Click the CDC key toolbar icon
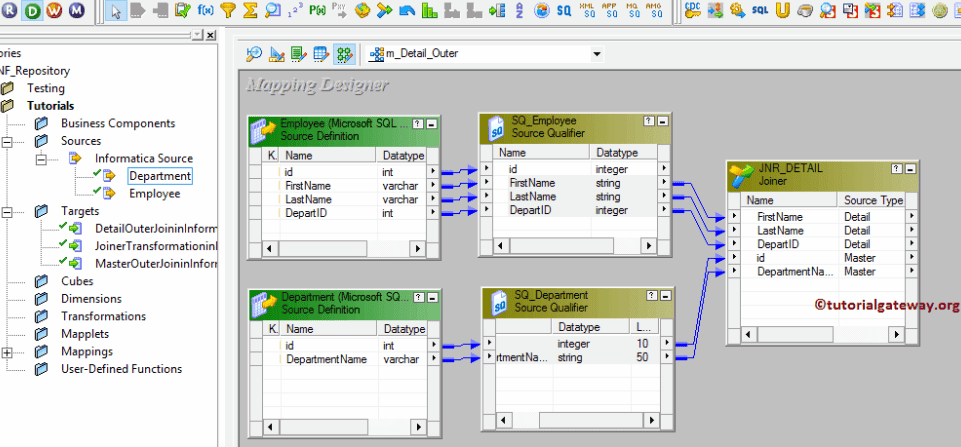This screenshot has width=961, height=447. coord(693,10)
